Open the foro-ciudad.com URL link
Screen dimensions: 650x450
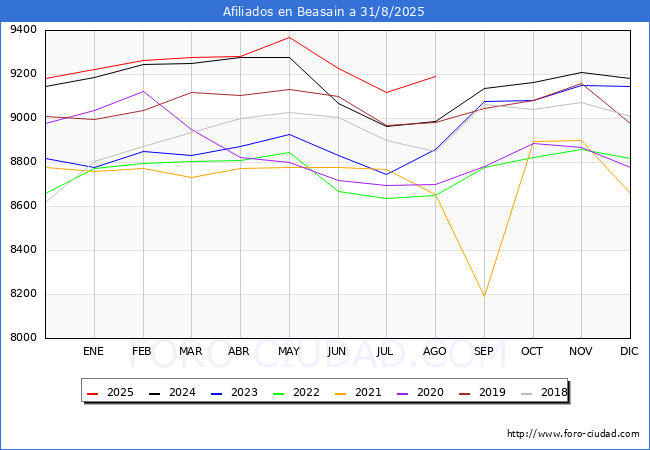[x=573, y=434]
